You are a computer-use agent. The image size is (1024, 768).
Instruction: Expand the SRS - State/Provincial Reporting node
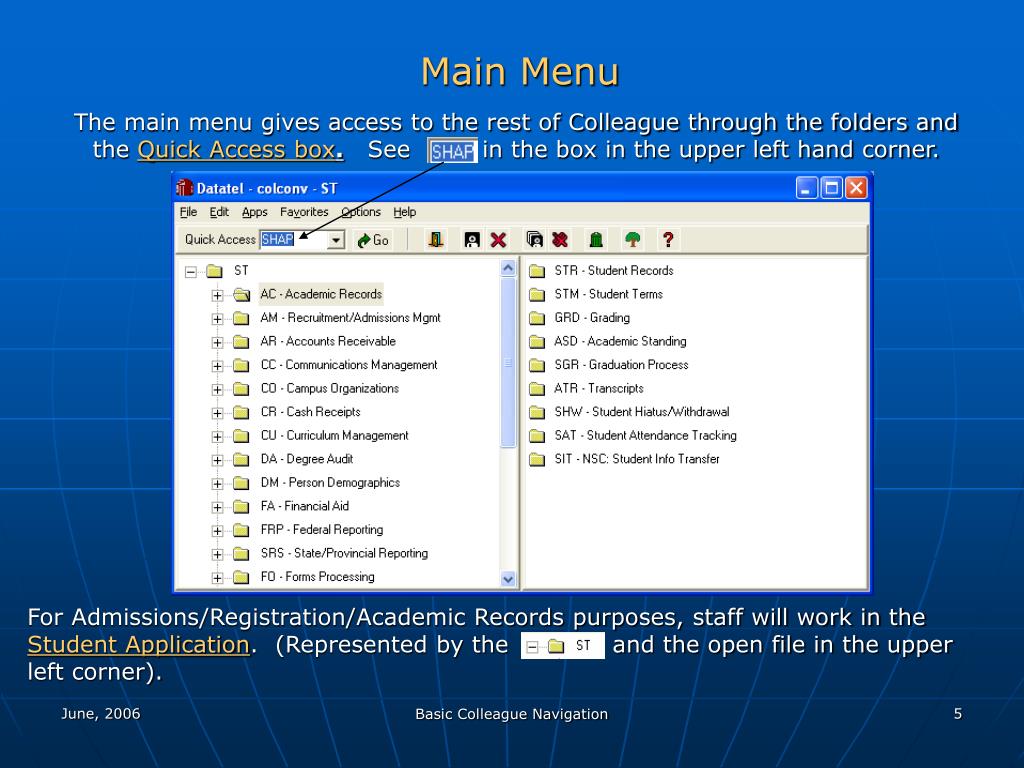[217, 554]
